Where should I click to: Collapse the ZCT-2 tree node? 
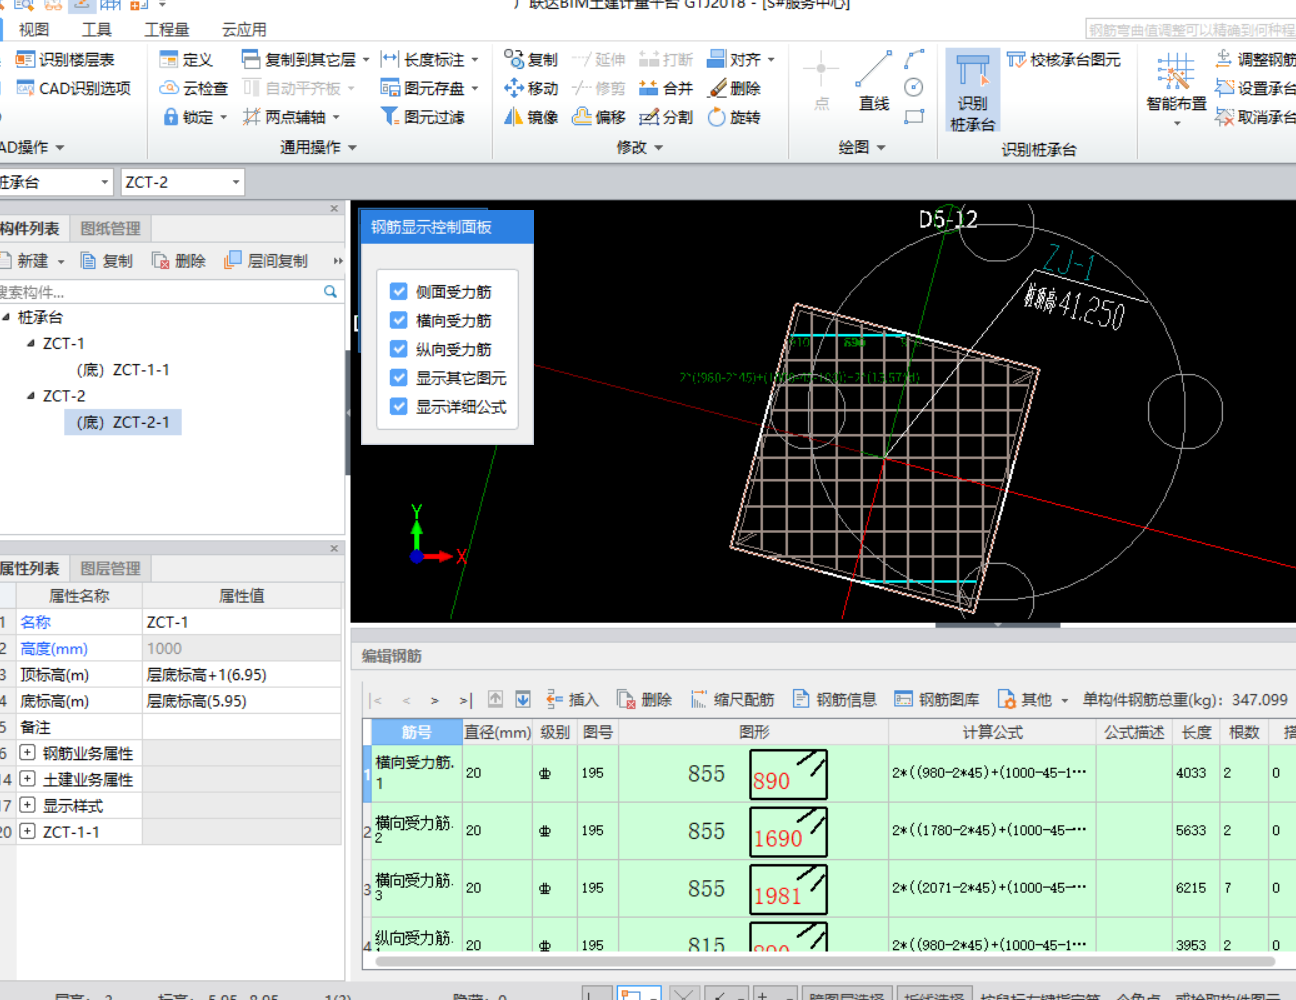coord(30,396)
